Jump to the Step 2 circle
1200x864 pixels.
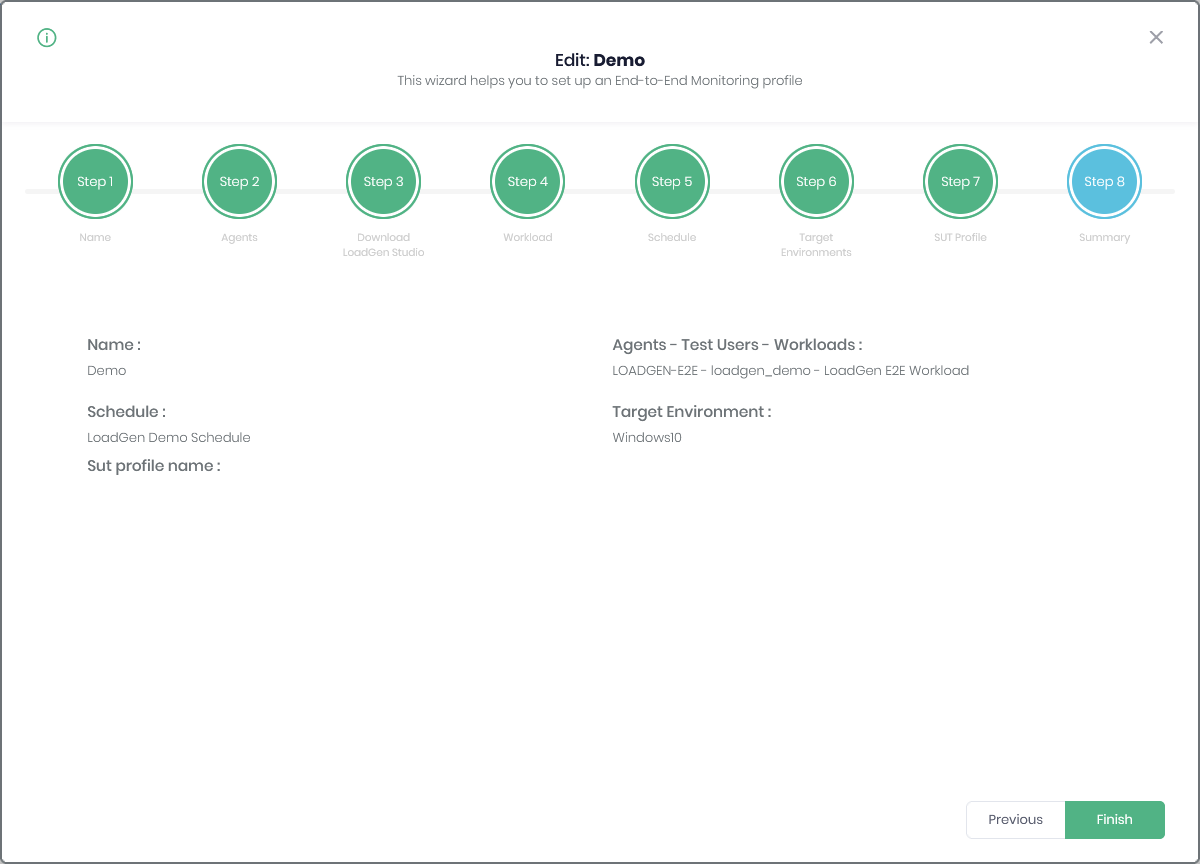(239, 182)
